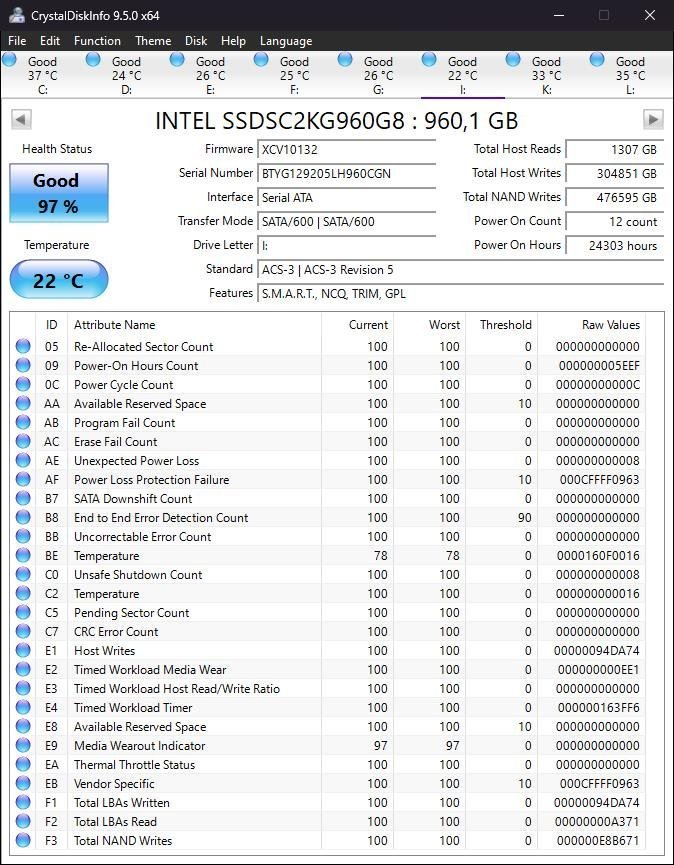
Task: Click status orb for Re-Allocated Sector Count
Action: tap(23, 347)
